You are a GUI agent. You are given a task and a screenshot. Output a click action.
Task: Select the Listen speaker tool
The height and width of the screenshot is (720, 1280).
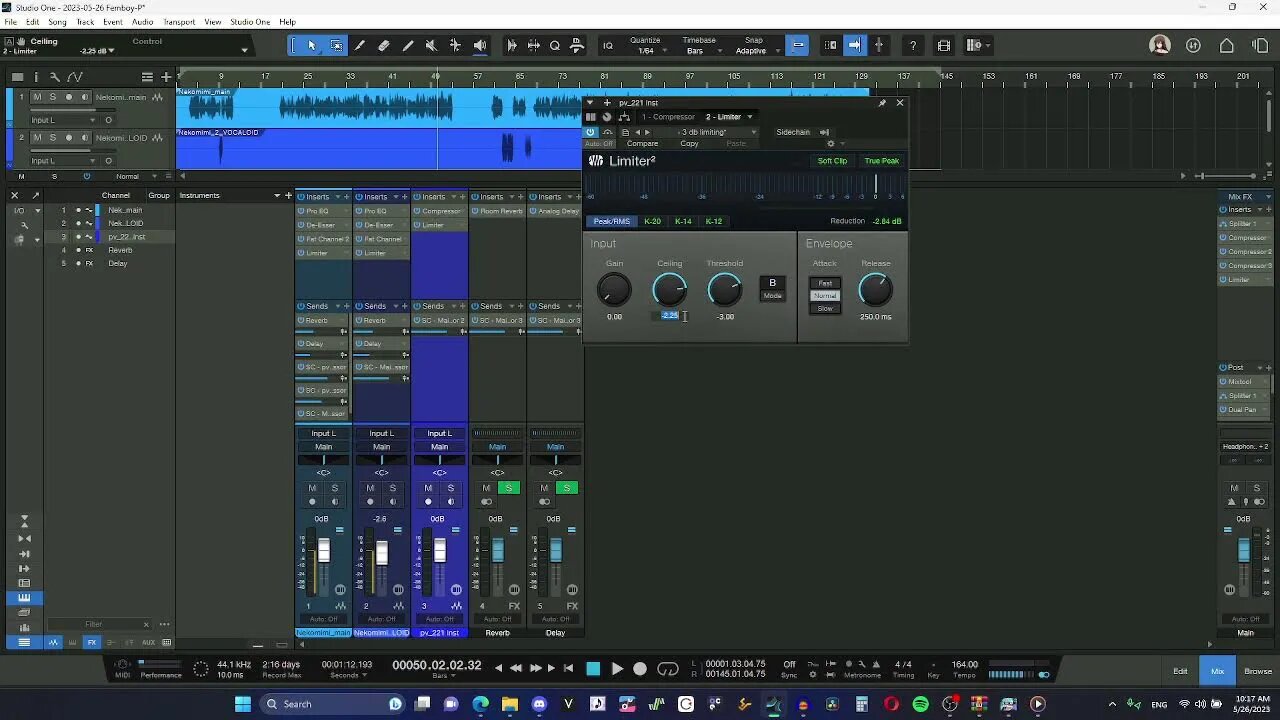[x=480, y=45]
